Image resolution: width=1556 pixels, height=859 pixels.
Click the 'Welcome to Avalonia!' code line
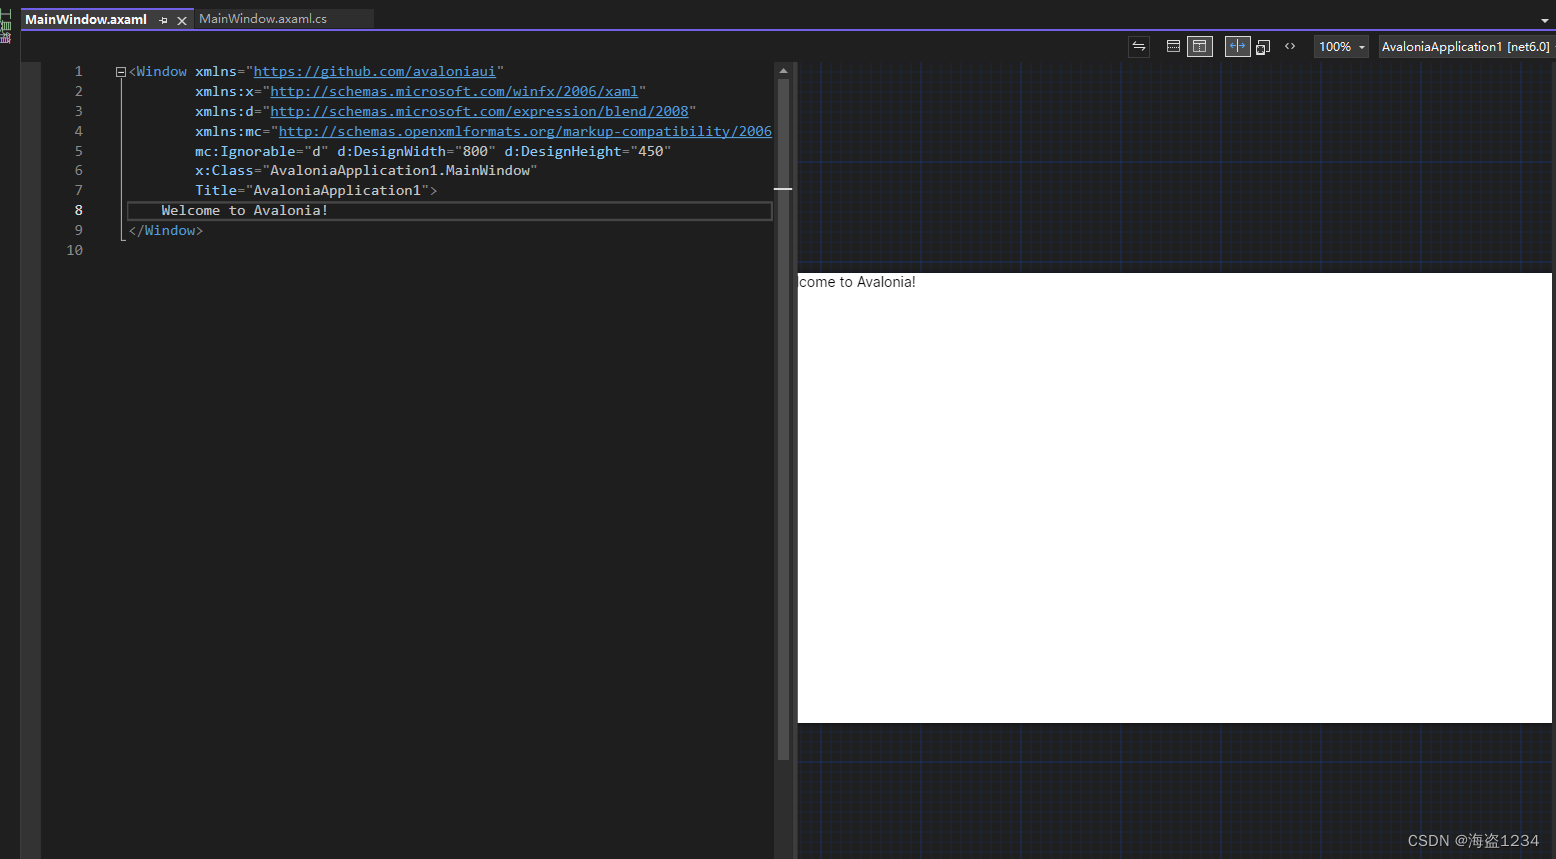pos(245,210)
